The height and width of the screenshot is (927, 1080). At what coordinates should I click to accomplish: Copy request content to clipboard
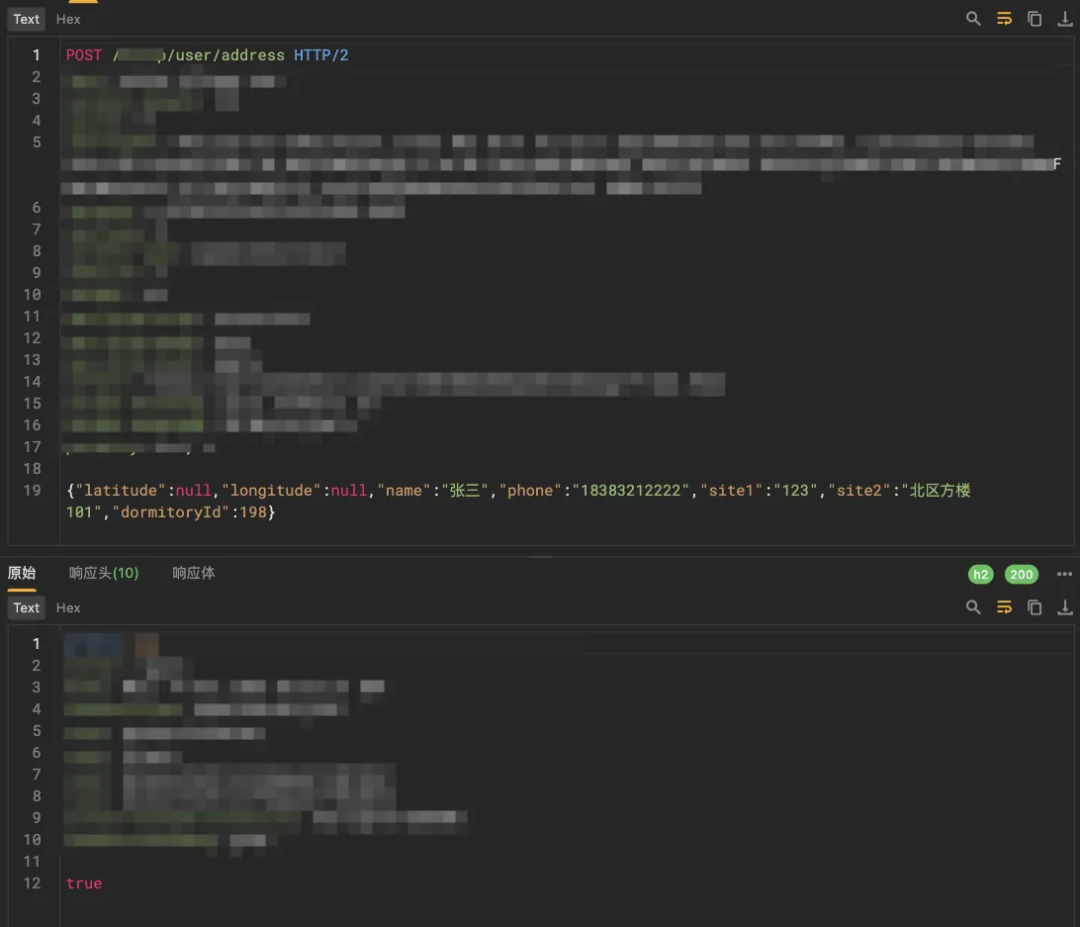(1035, 19)
